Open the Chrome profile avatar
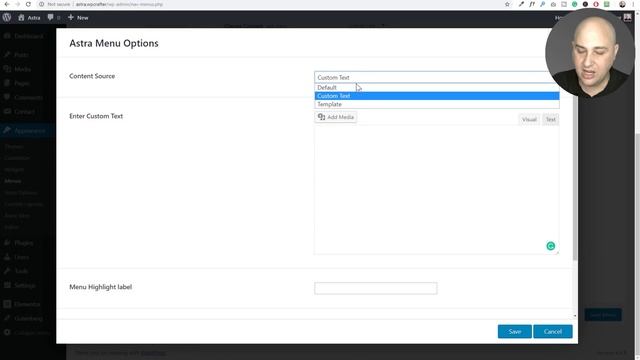Image resolution: width=640 pixels, height=360 pixels. (x=622, y=4)
